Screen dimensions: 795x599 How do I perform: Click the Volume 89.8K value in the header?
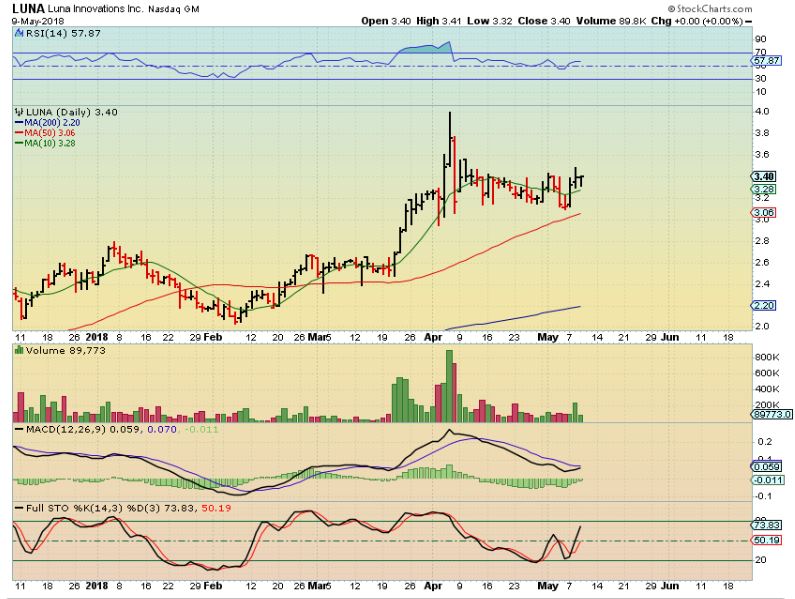pyautogui.click(x=611, y=21)
